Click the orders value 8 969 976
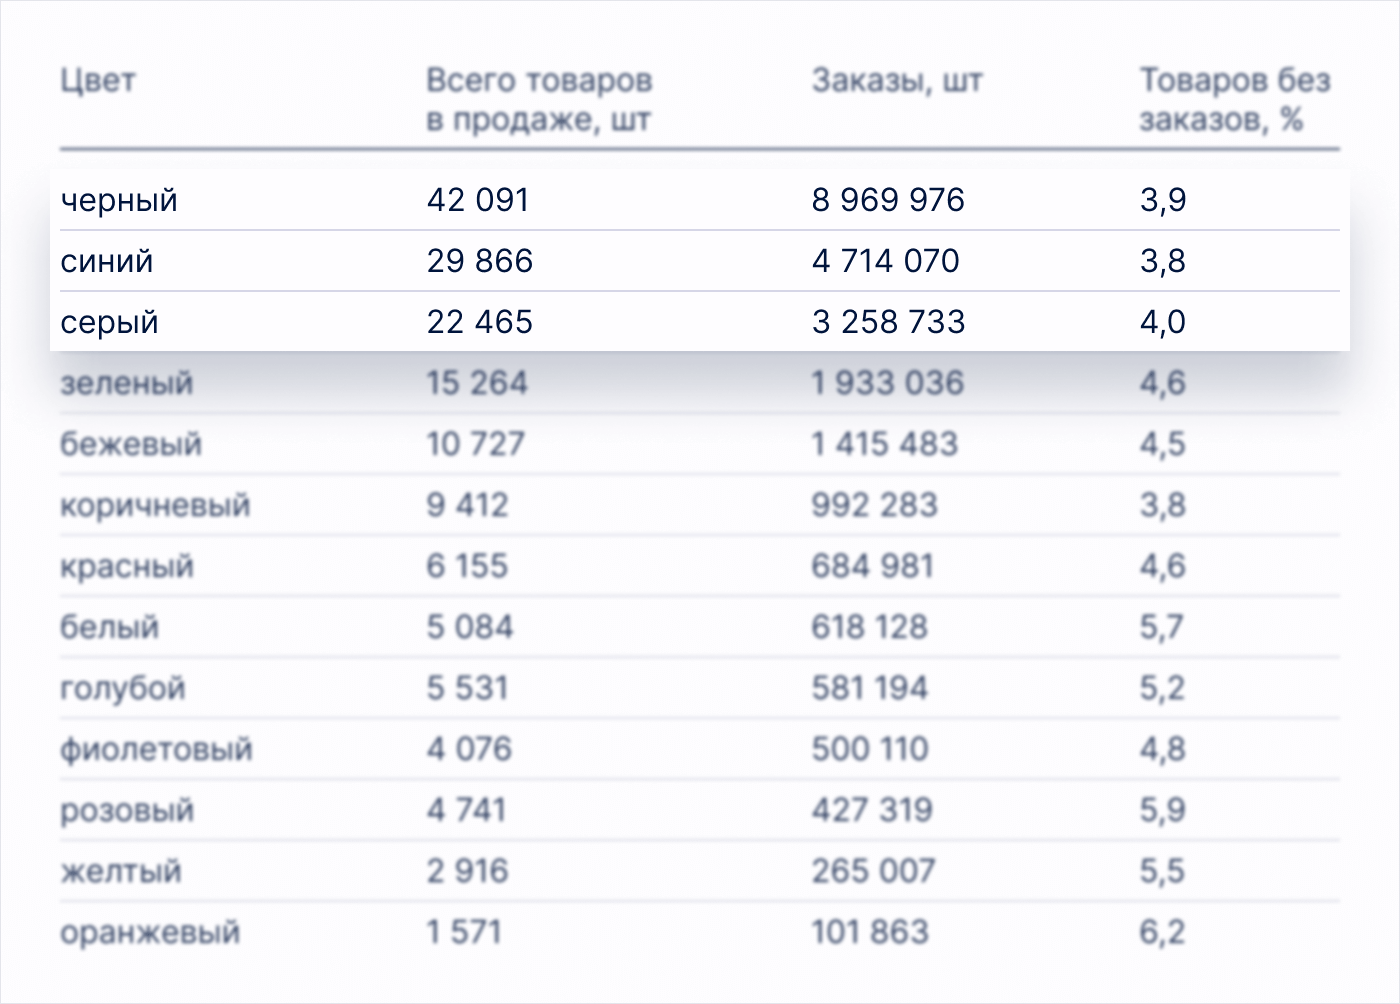Image resolution: width=1400 pixels, height=1004 pixels. coord(888,200)
